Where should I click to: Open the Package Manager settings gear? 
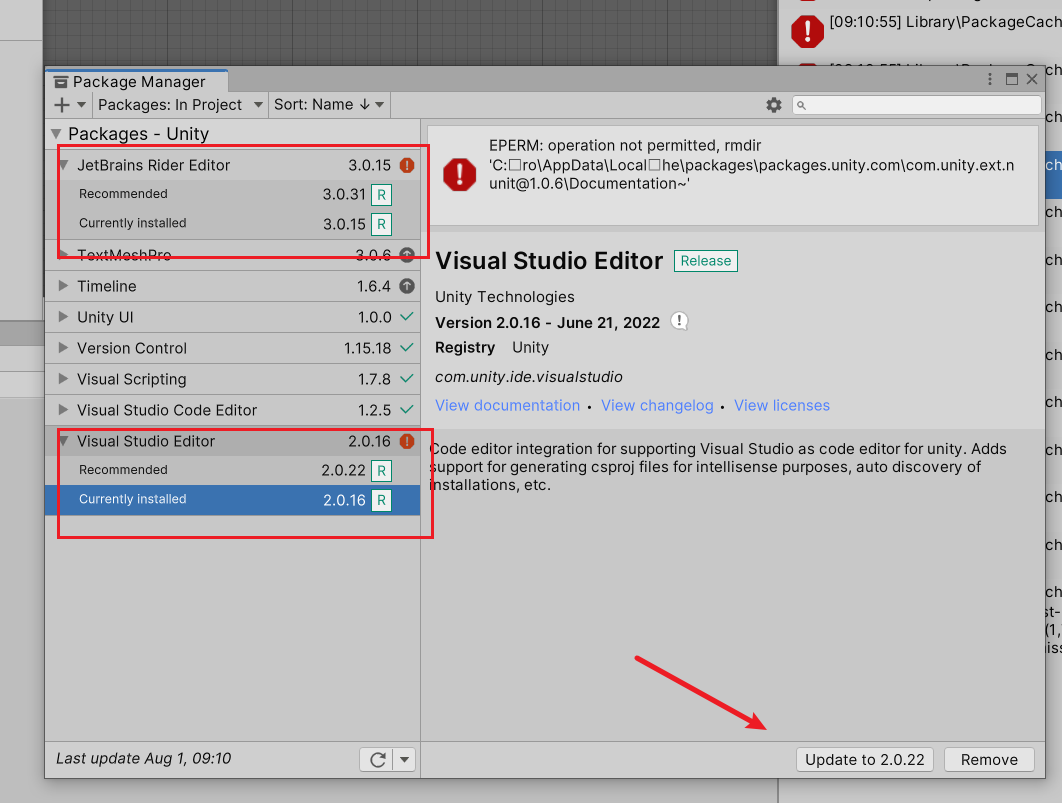tap(773, 105)
